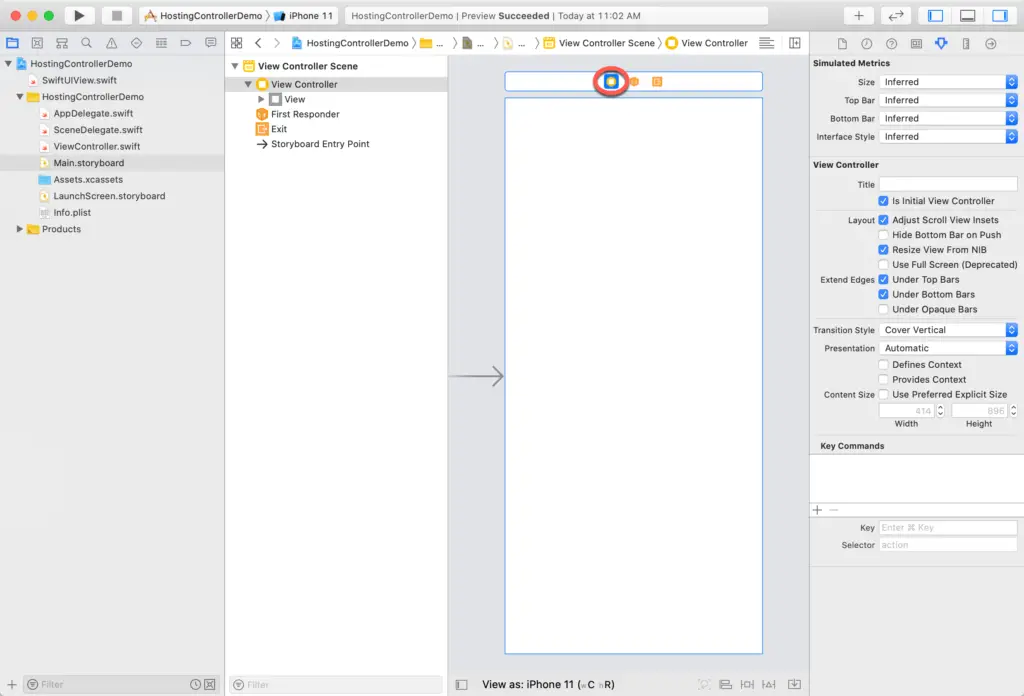The image size is (1024, 696).
Task: Select the Exit dock icon
Action: click(657, 82)
